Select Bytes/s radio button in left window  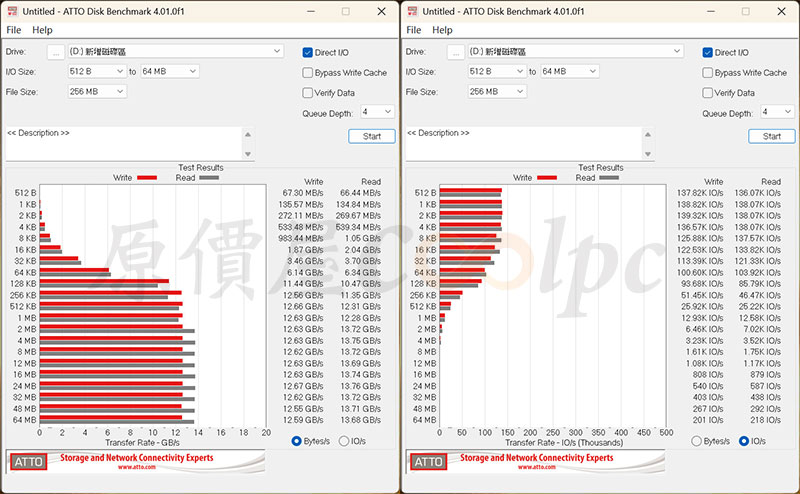pos(296,441)
